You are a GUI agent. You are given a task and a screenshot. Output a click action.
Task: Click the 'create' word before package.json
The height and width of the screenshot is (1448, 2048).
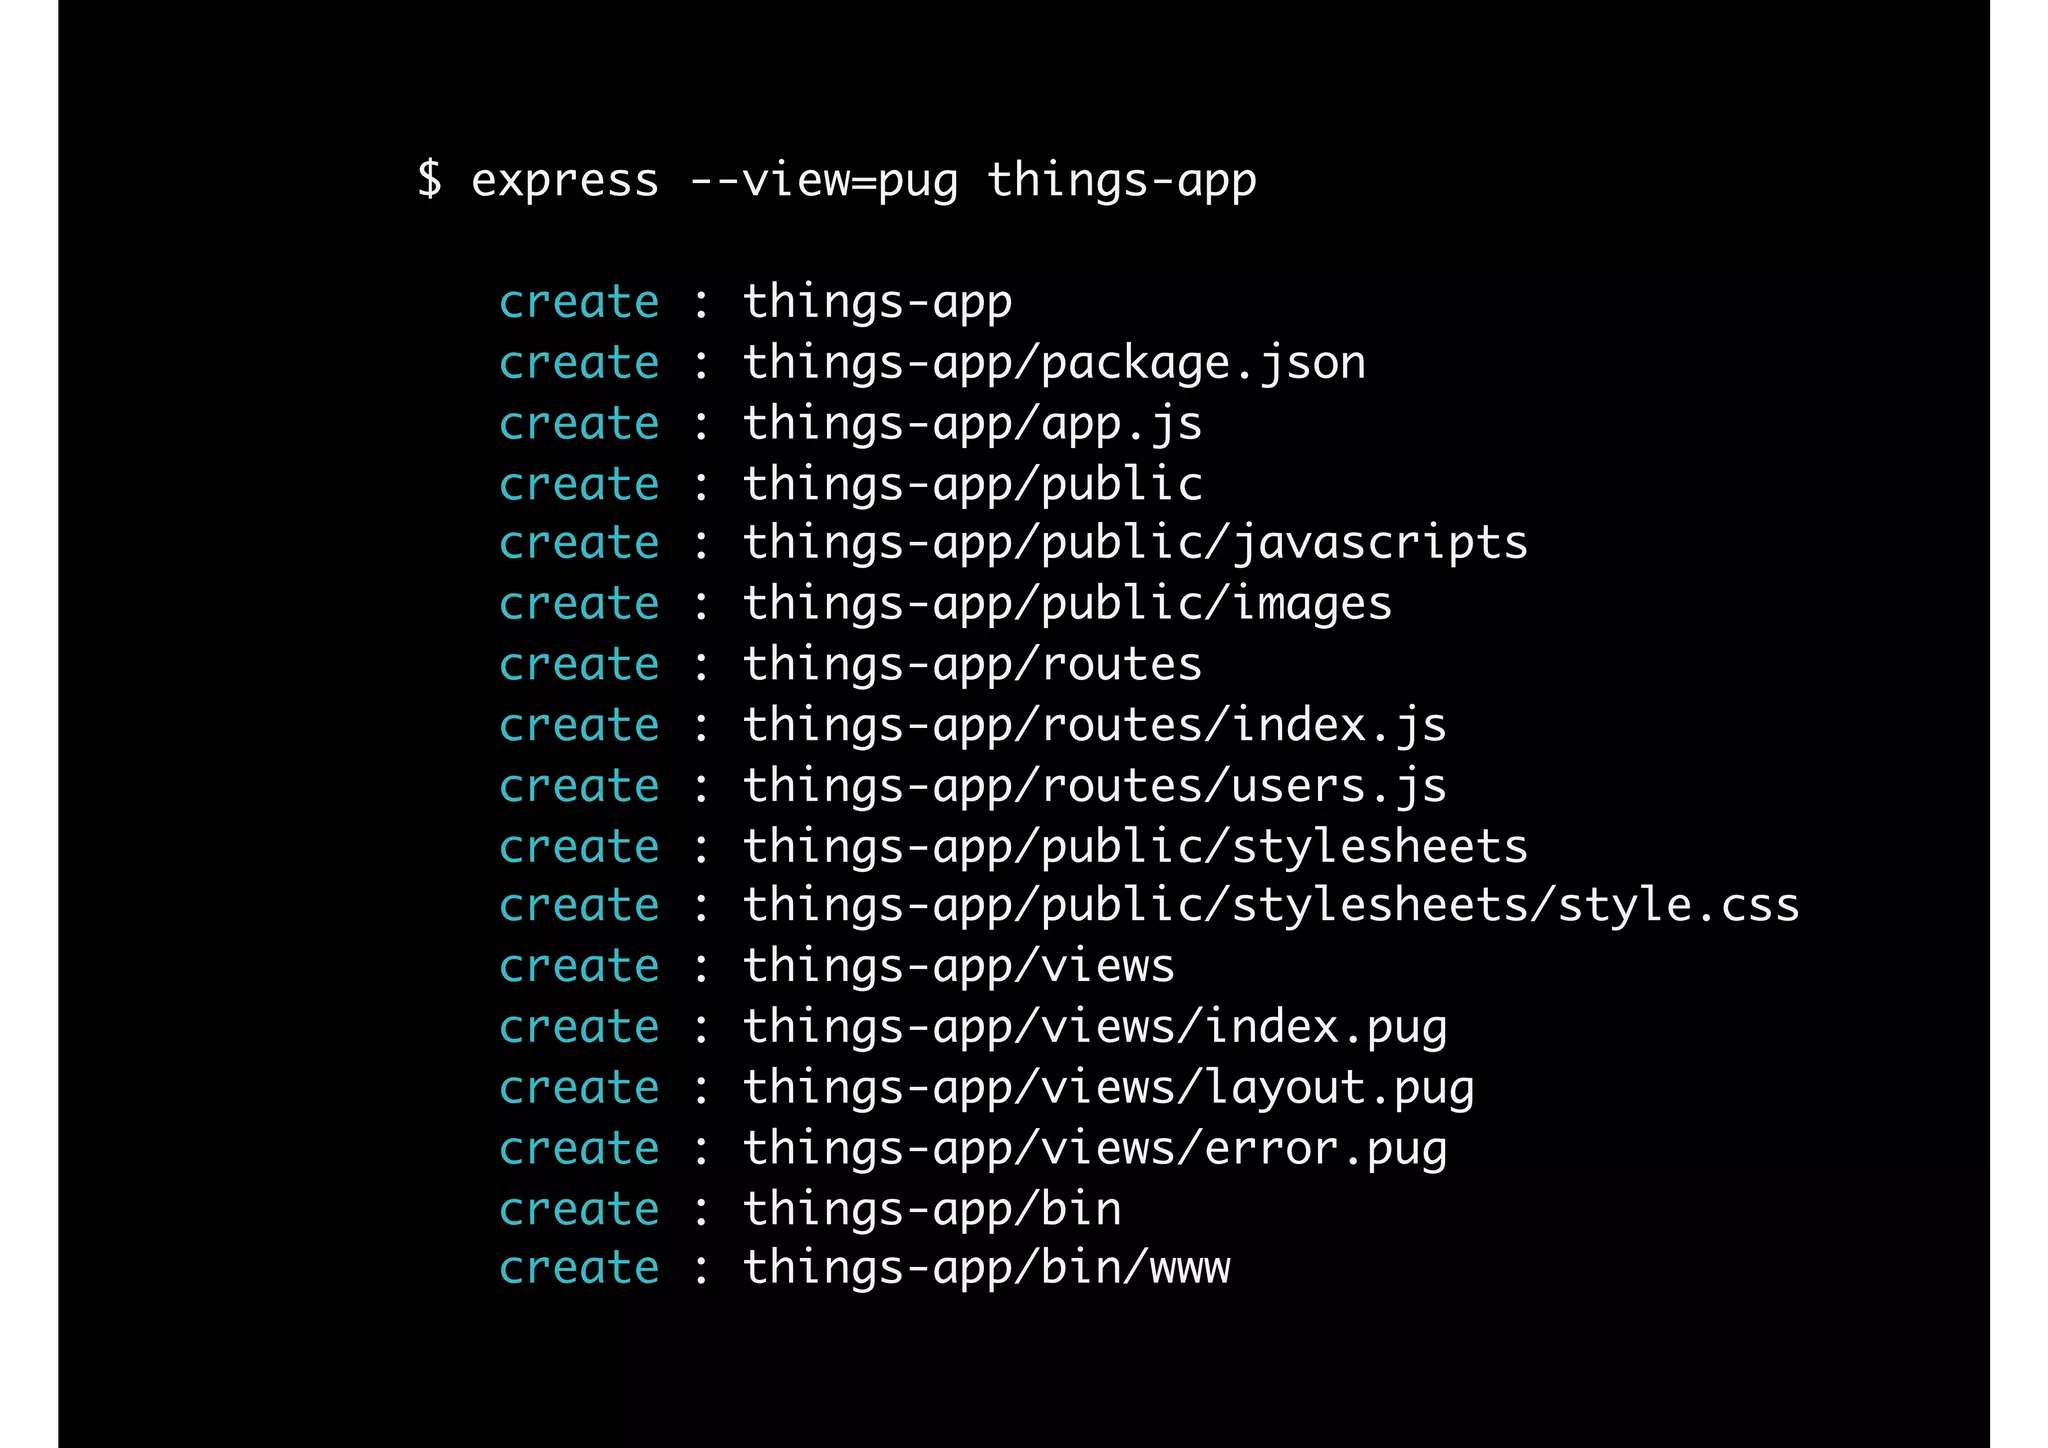tap(579, 363)
